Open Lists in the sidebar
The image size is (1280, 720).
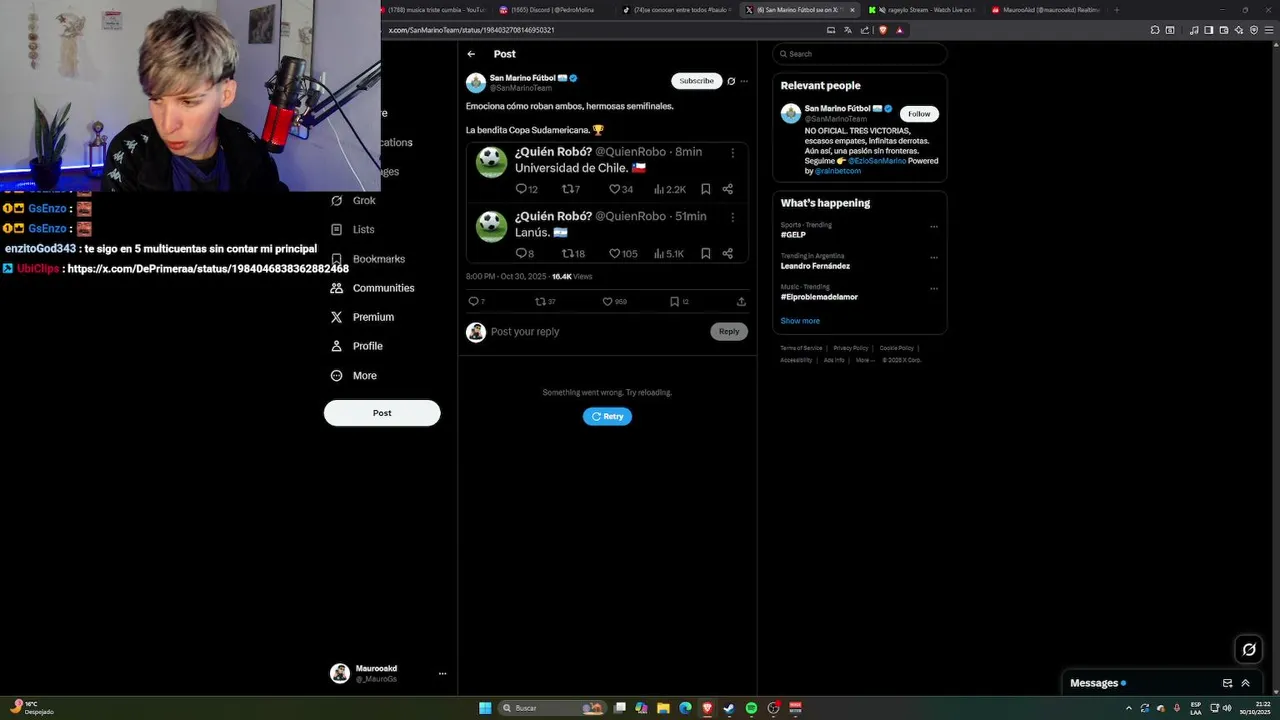pyautogui.click(x=353, y=229)
